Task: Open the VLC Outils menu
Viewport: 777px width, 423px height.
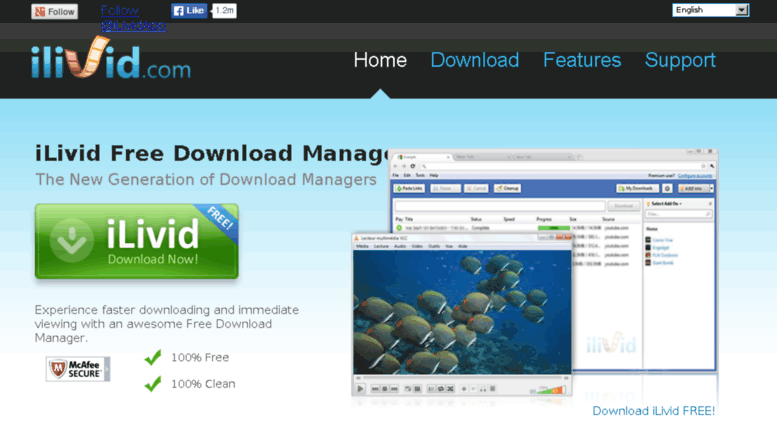Action: 434,246
